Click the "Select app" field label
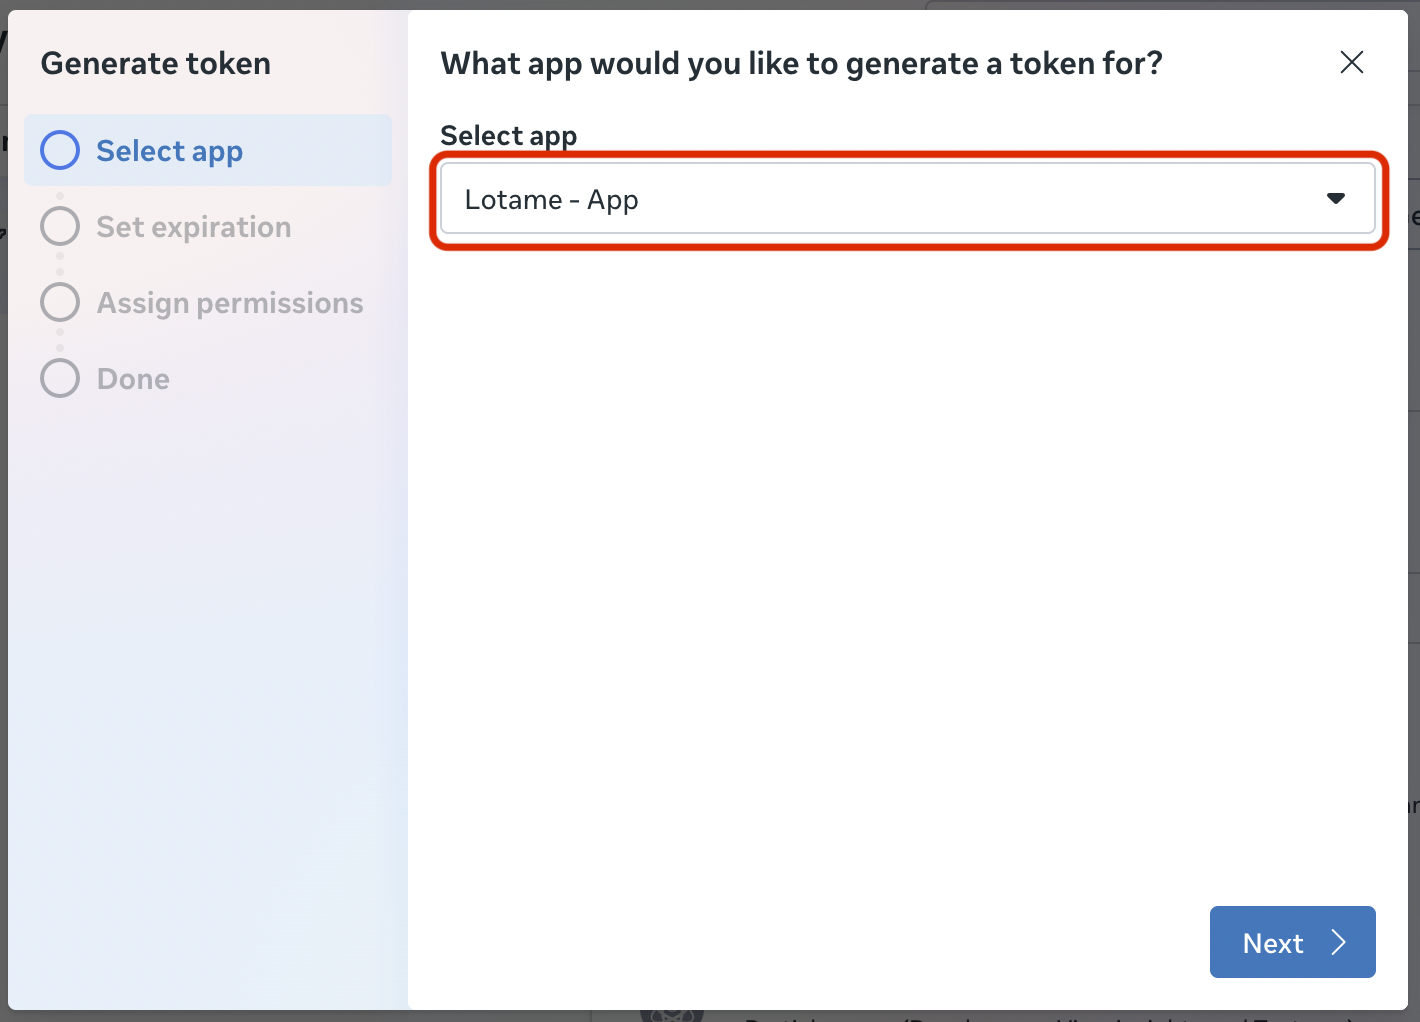 508,135
